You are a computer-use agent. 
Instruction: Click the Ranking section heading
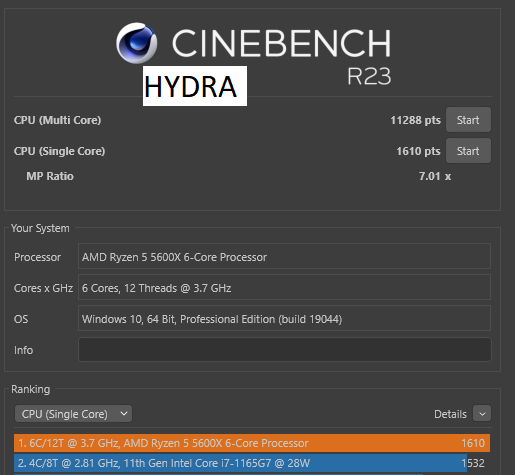[31, 389]
